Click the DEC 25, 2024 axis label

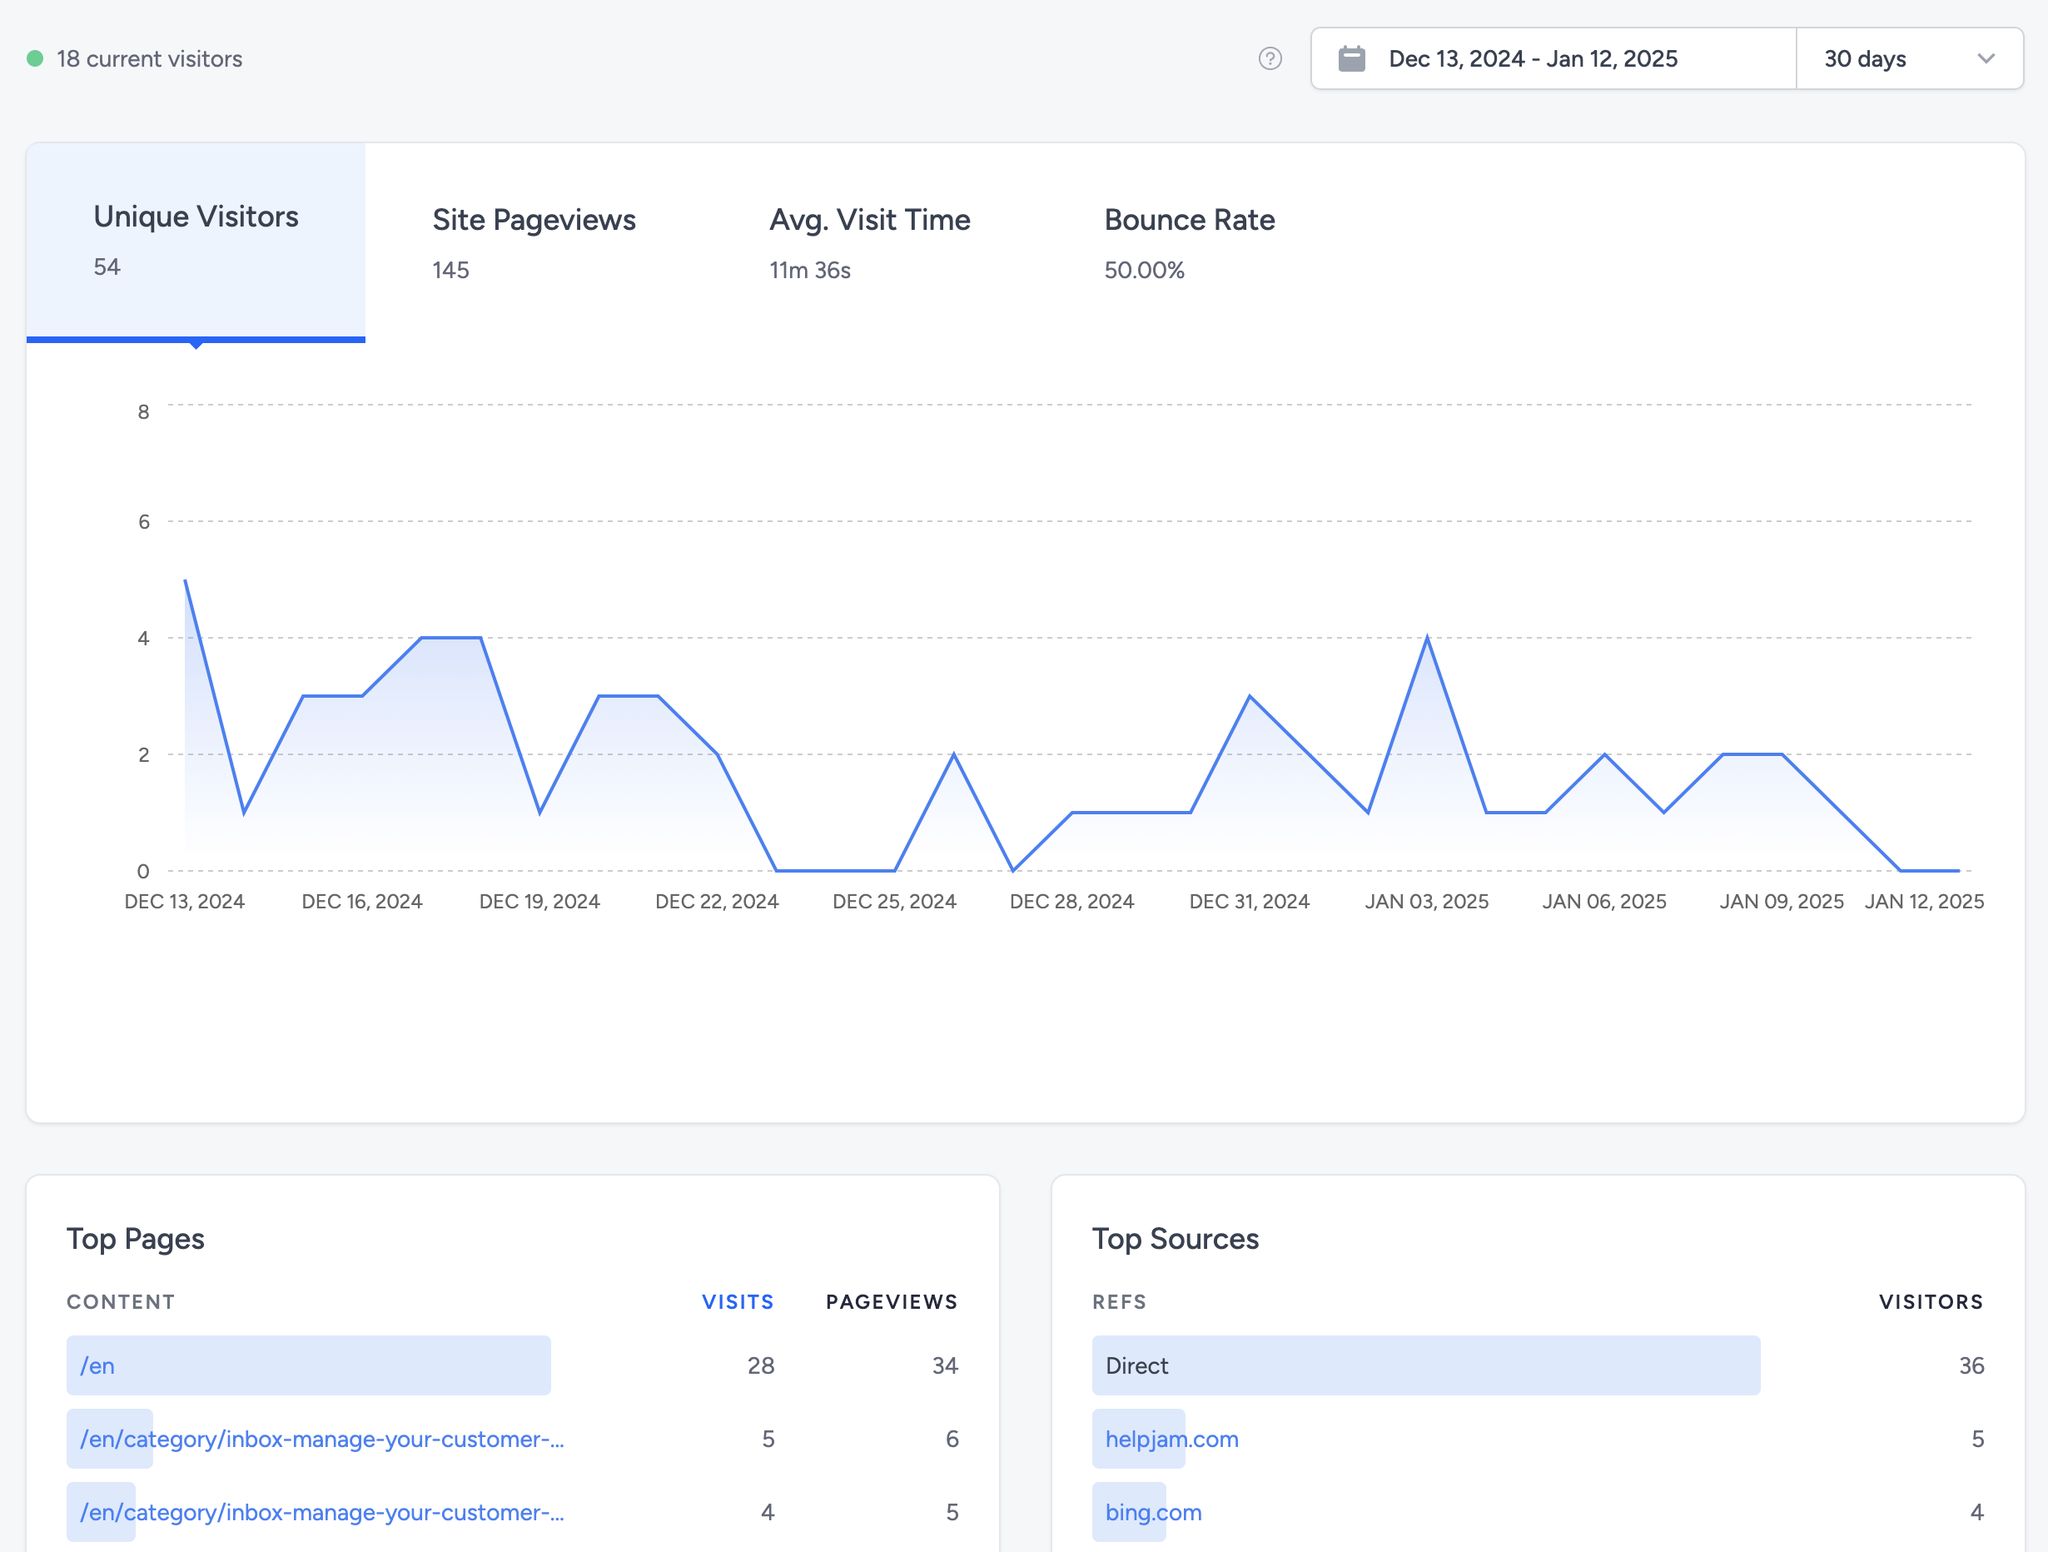tap(894, 902)
